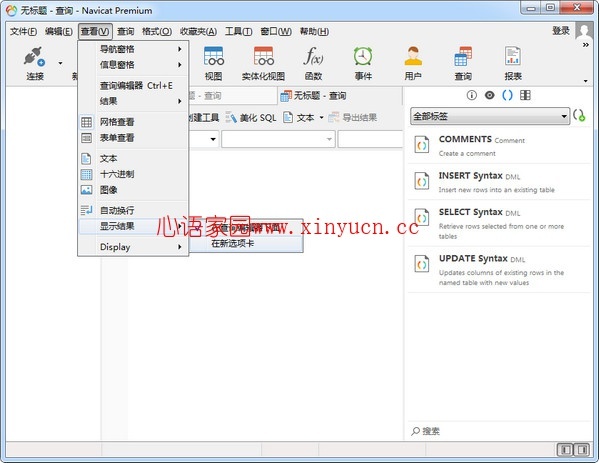Open the All Tags (全部标签) dropdown
Screen dimensions: 599x463
pyautogui.click(x=490, y=116)
